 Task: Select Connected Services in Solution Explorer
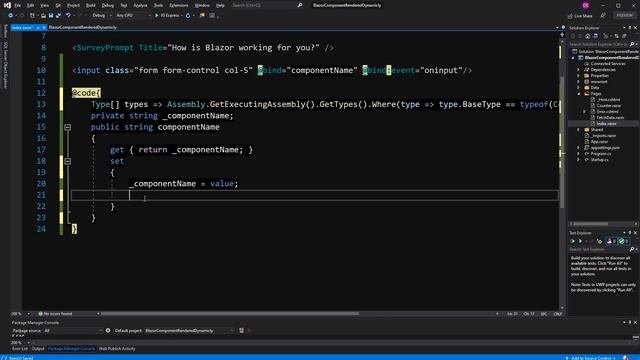tap(608, 64)
